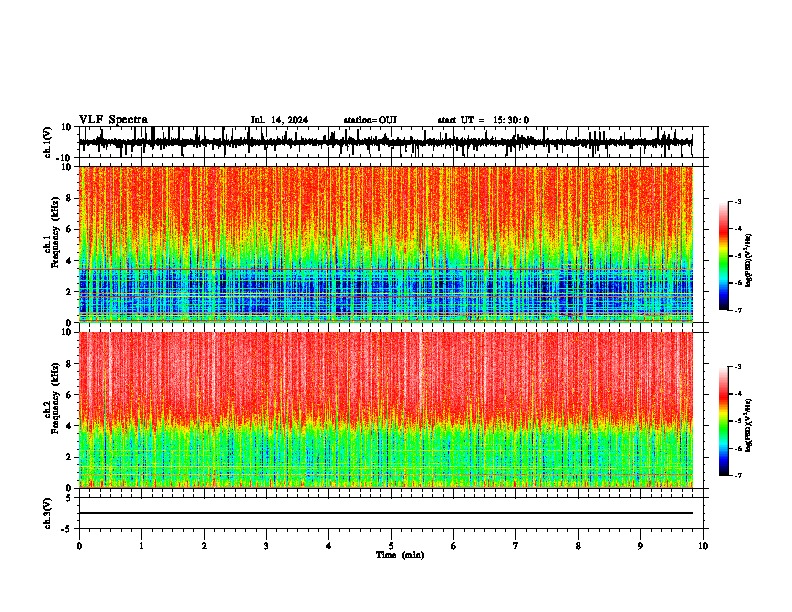Click the ch.1 voltage waveform trace
The image size is (792, 612).
385,142
